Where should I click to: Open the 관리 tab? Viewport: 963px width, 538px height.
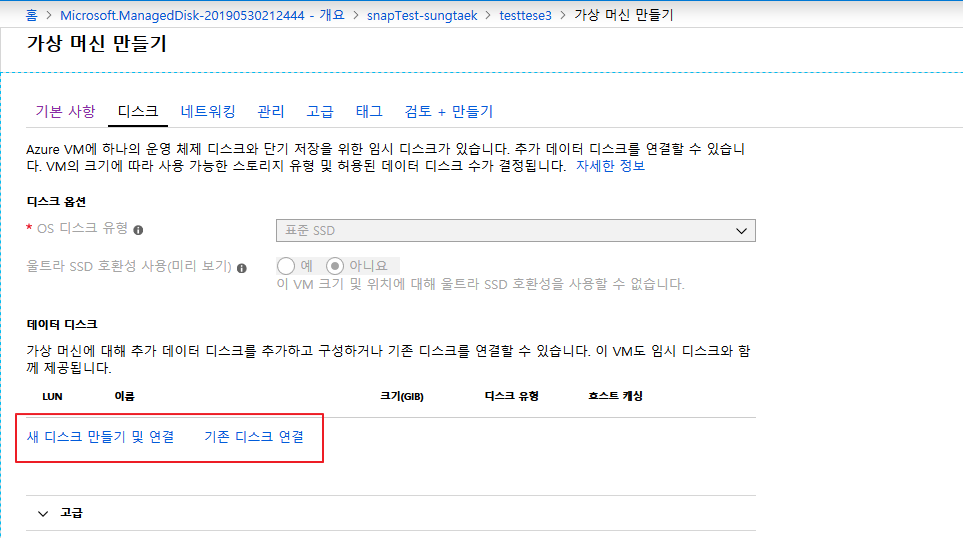click(271, 111)
